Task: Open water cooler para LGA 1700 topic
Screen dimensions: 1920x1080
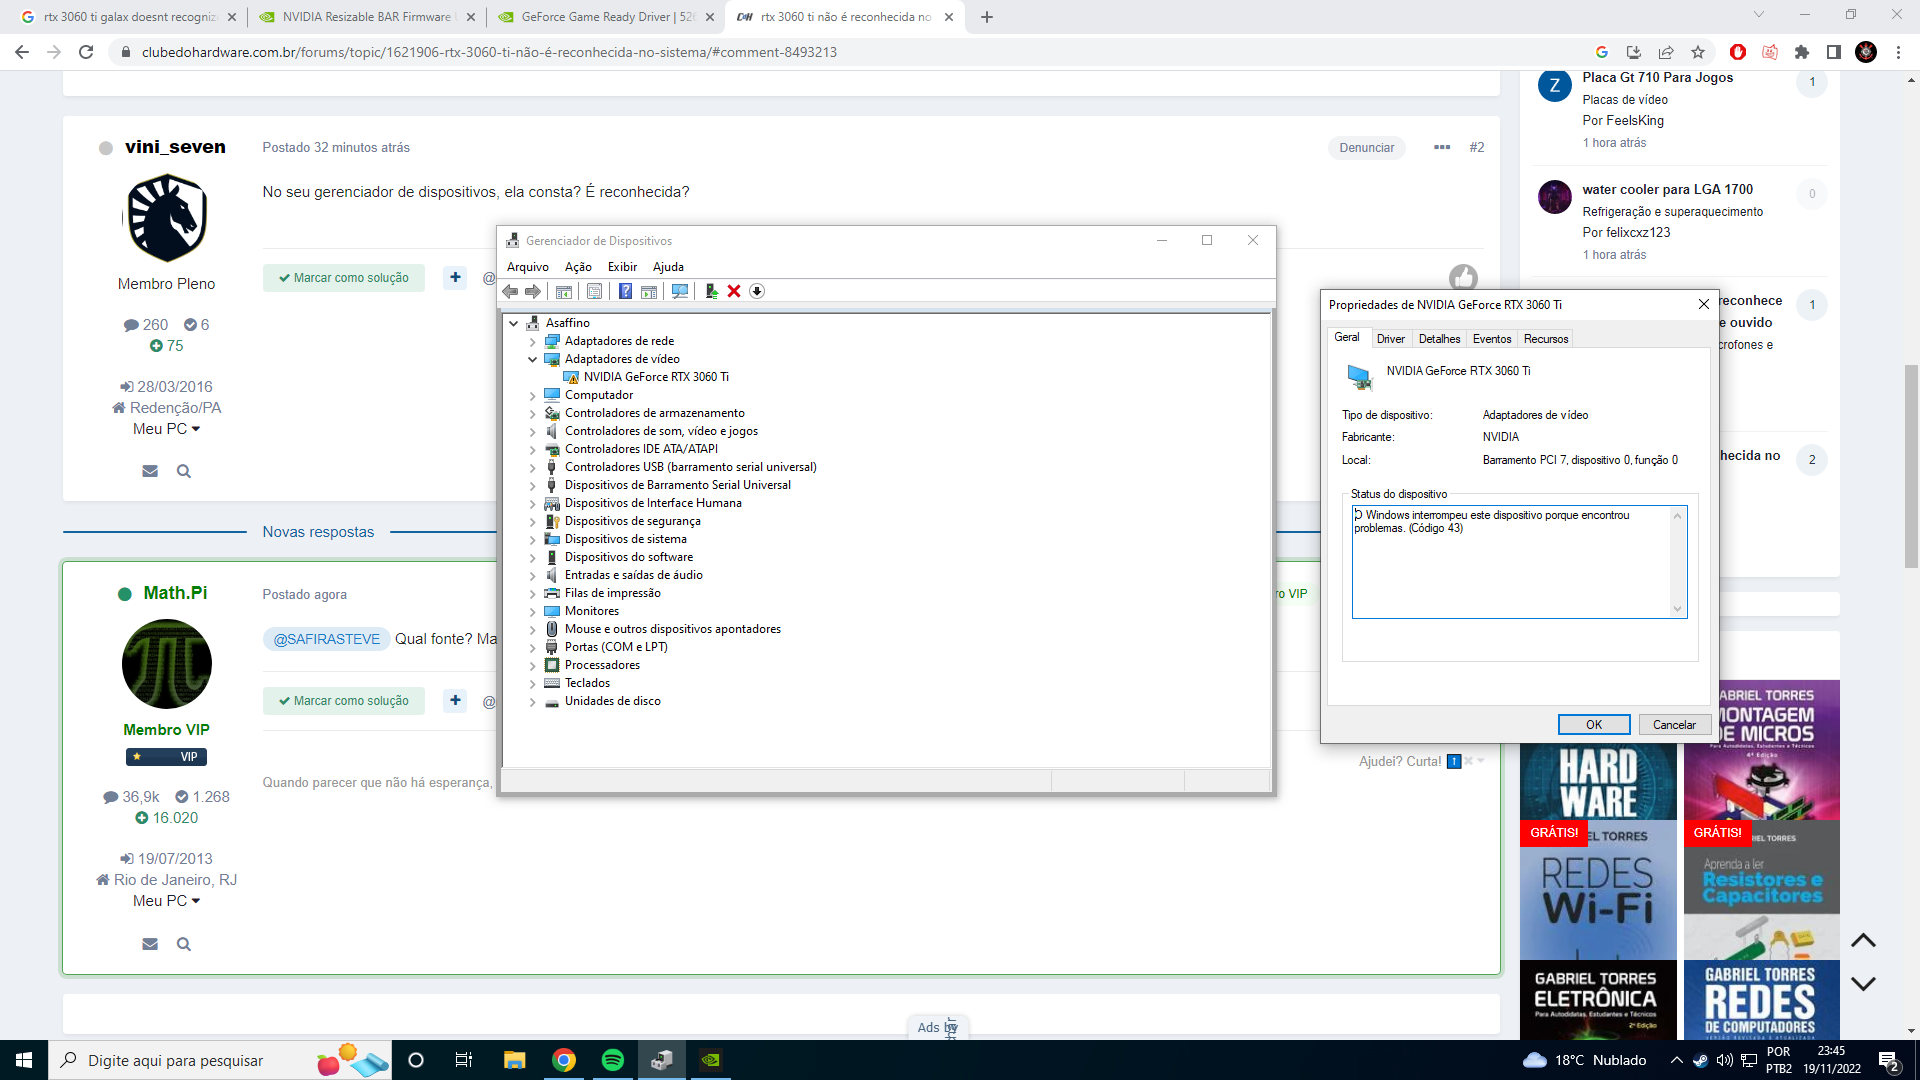Action: (1667, 190)
